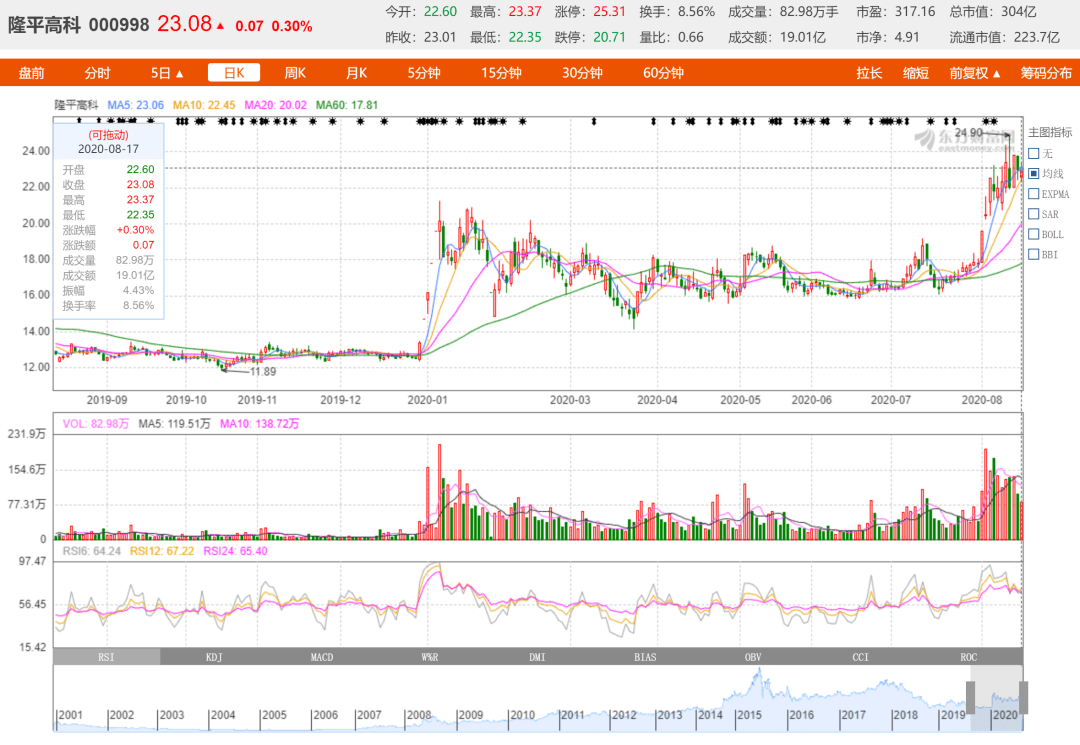Show the 60分钟 candlestick chart
This screenshot has width=1080, height=745.
(663, 73)
